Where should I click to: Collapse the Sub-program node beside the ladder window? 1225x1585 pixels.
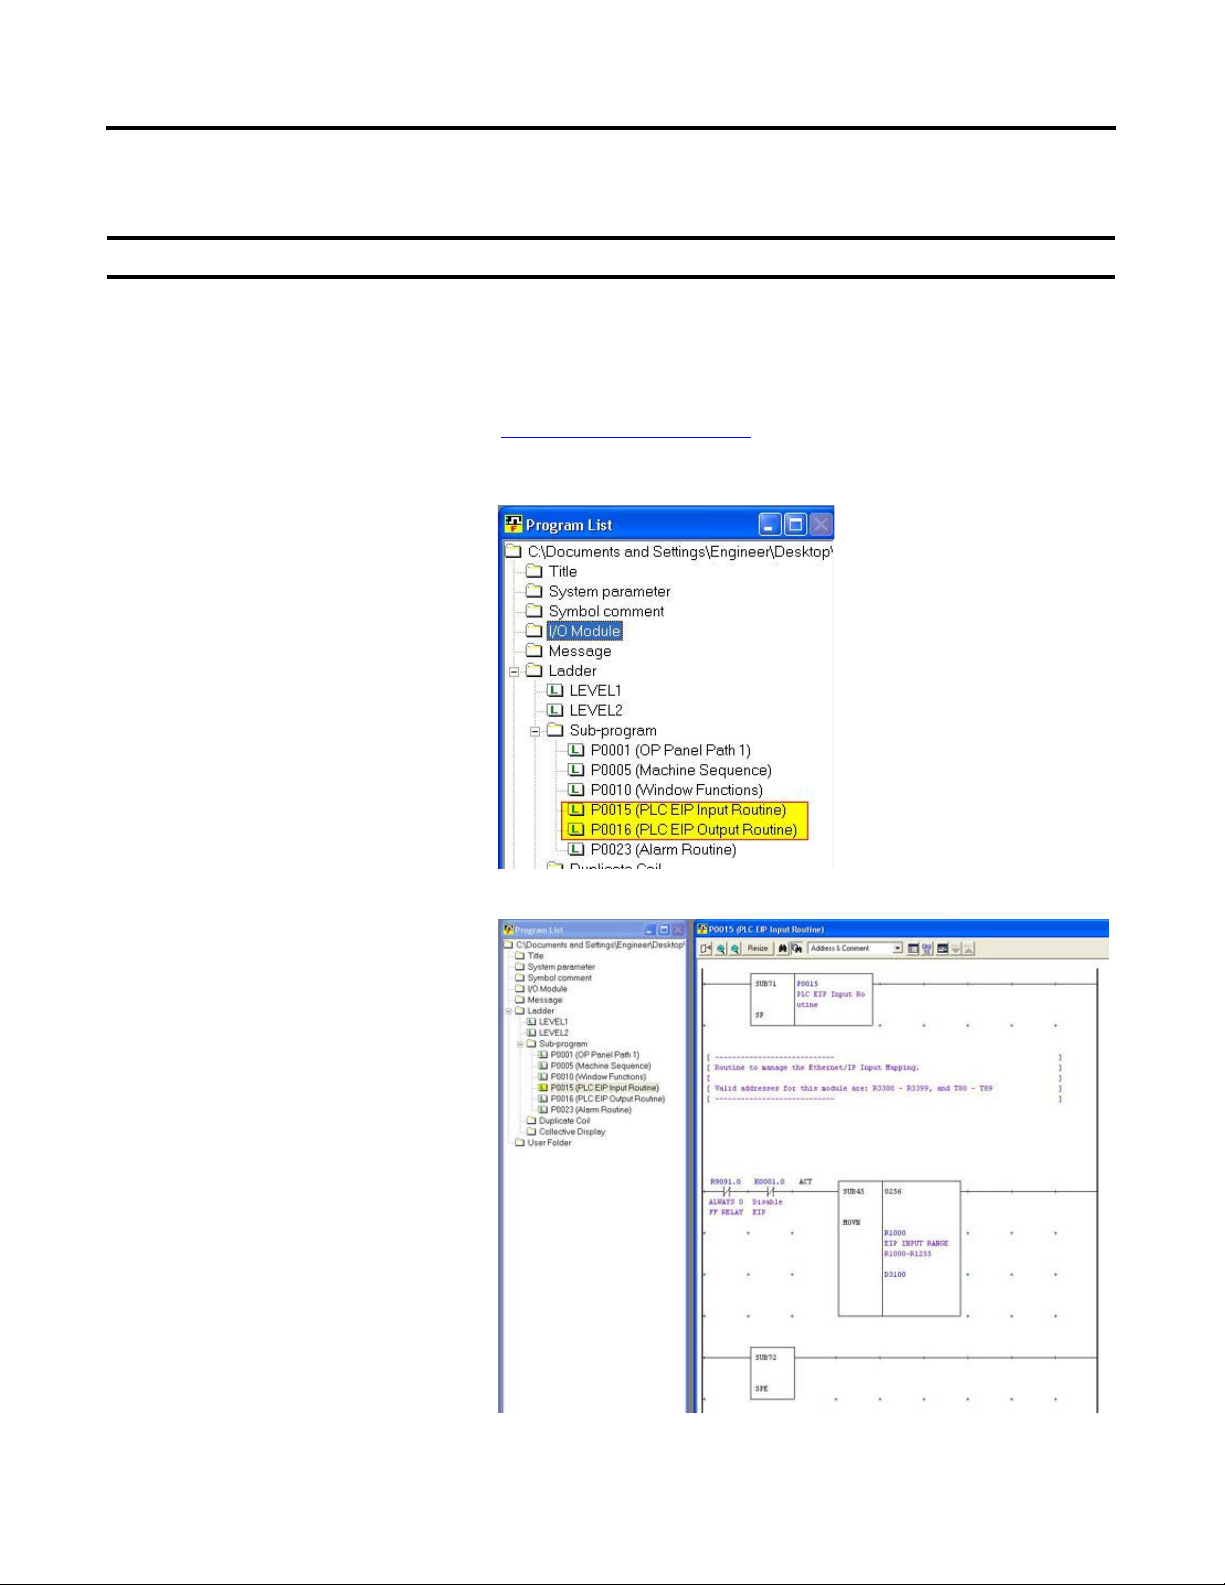tap(520, 1044)
